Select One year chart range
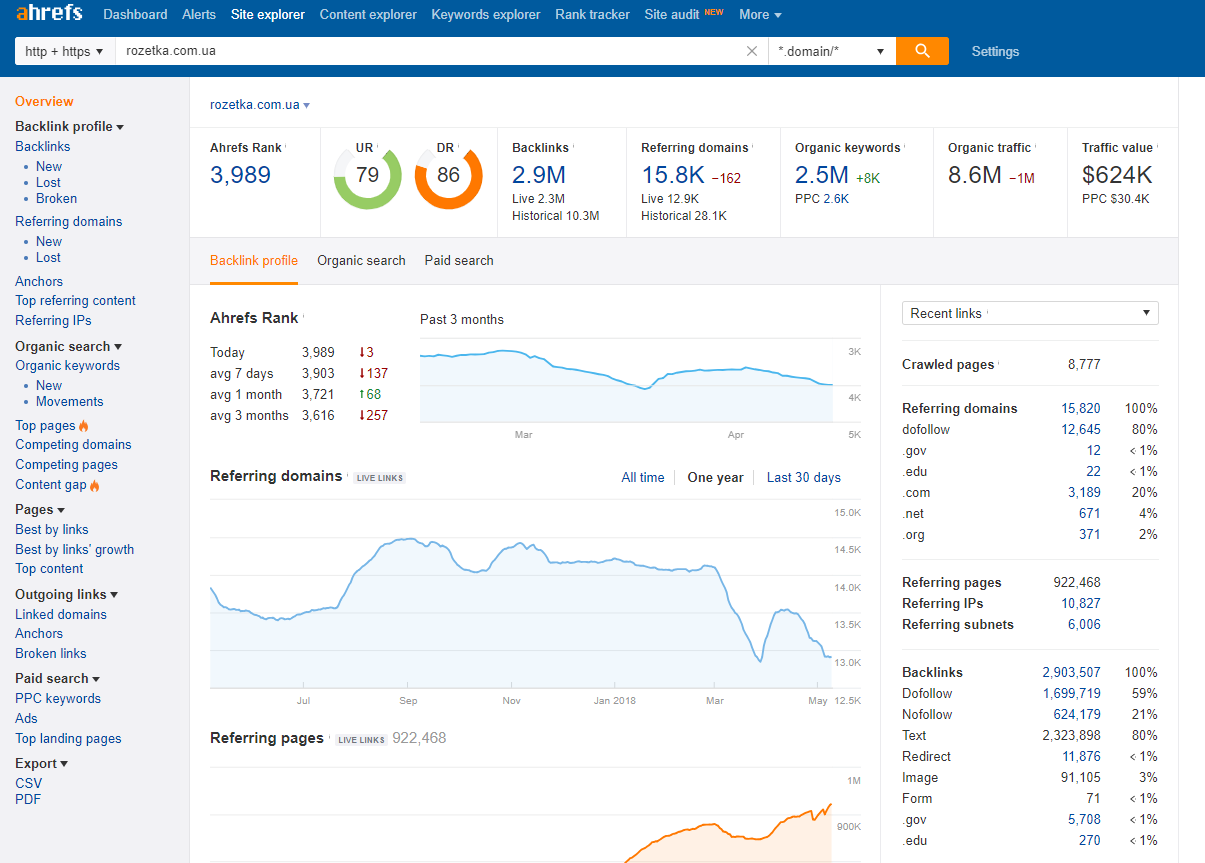This screenshot has height=863, width=1205. (715, 477)
